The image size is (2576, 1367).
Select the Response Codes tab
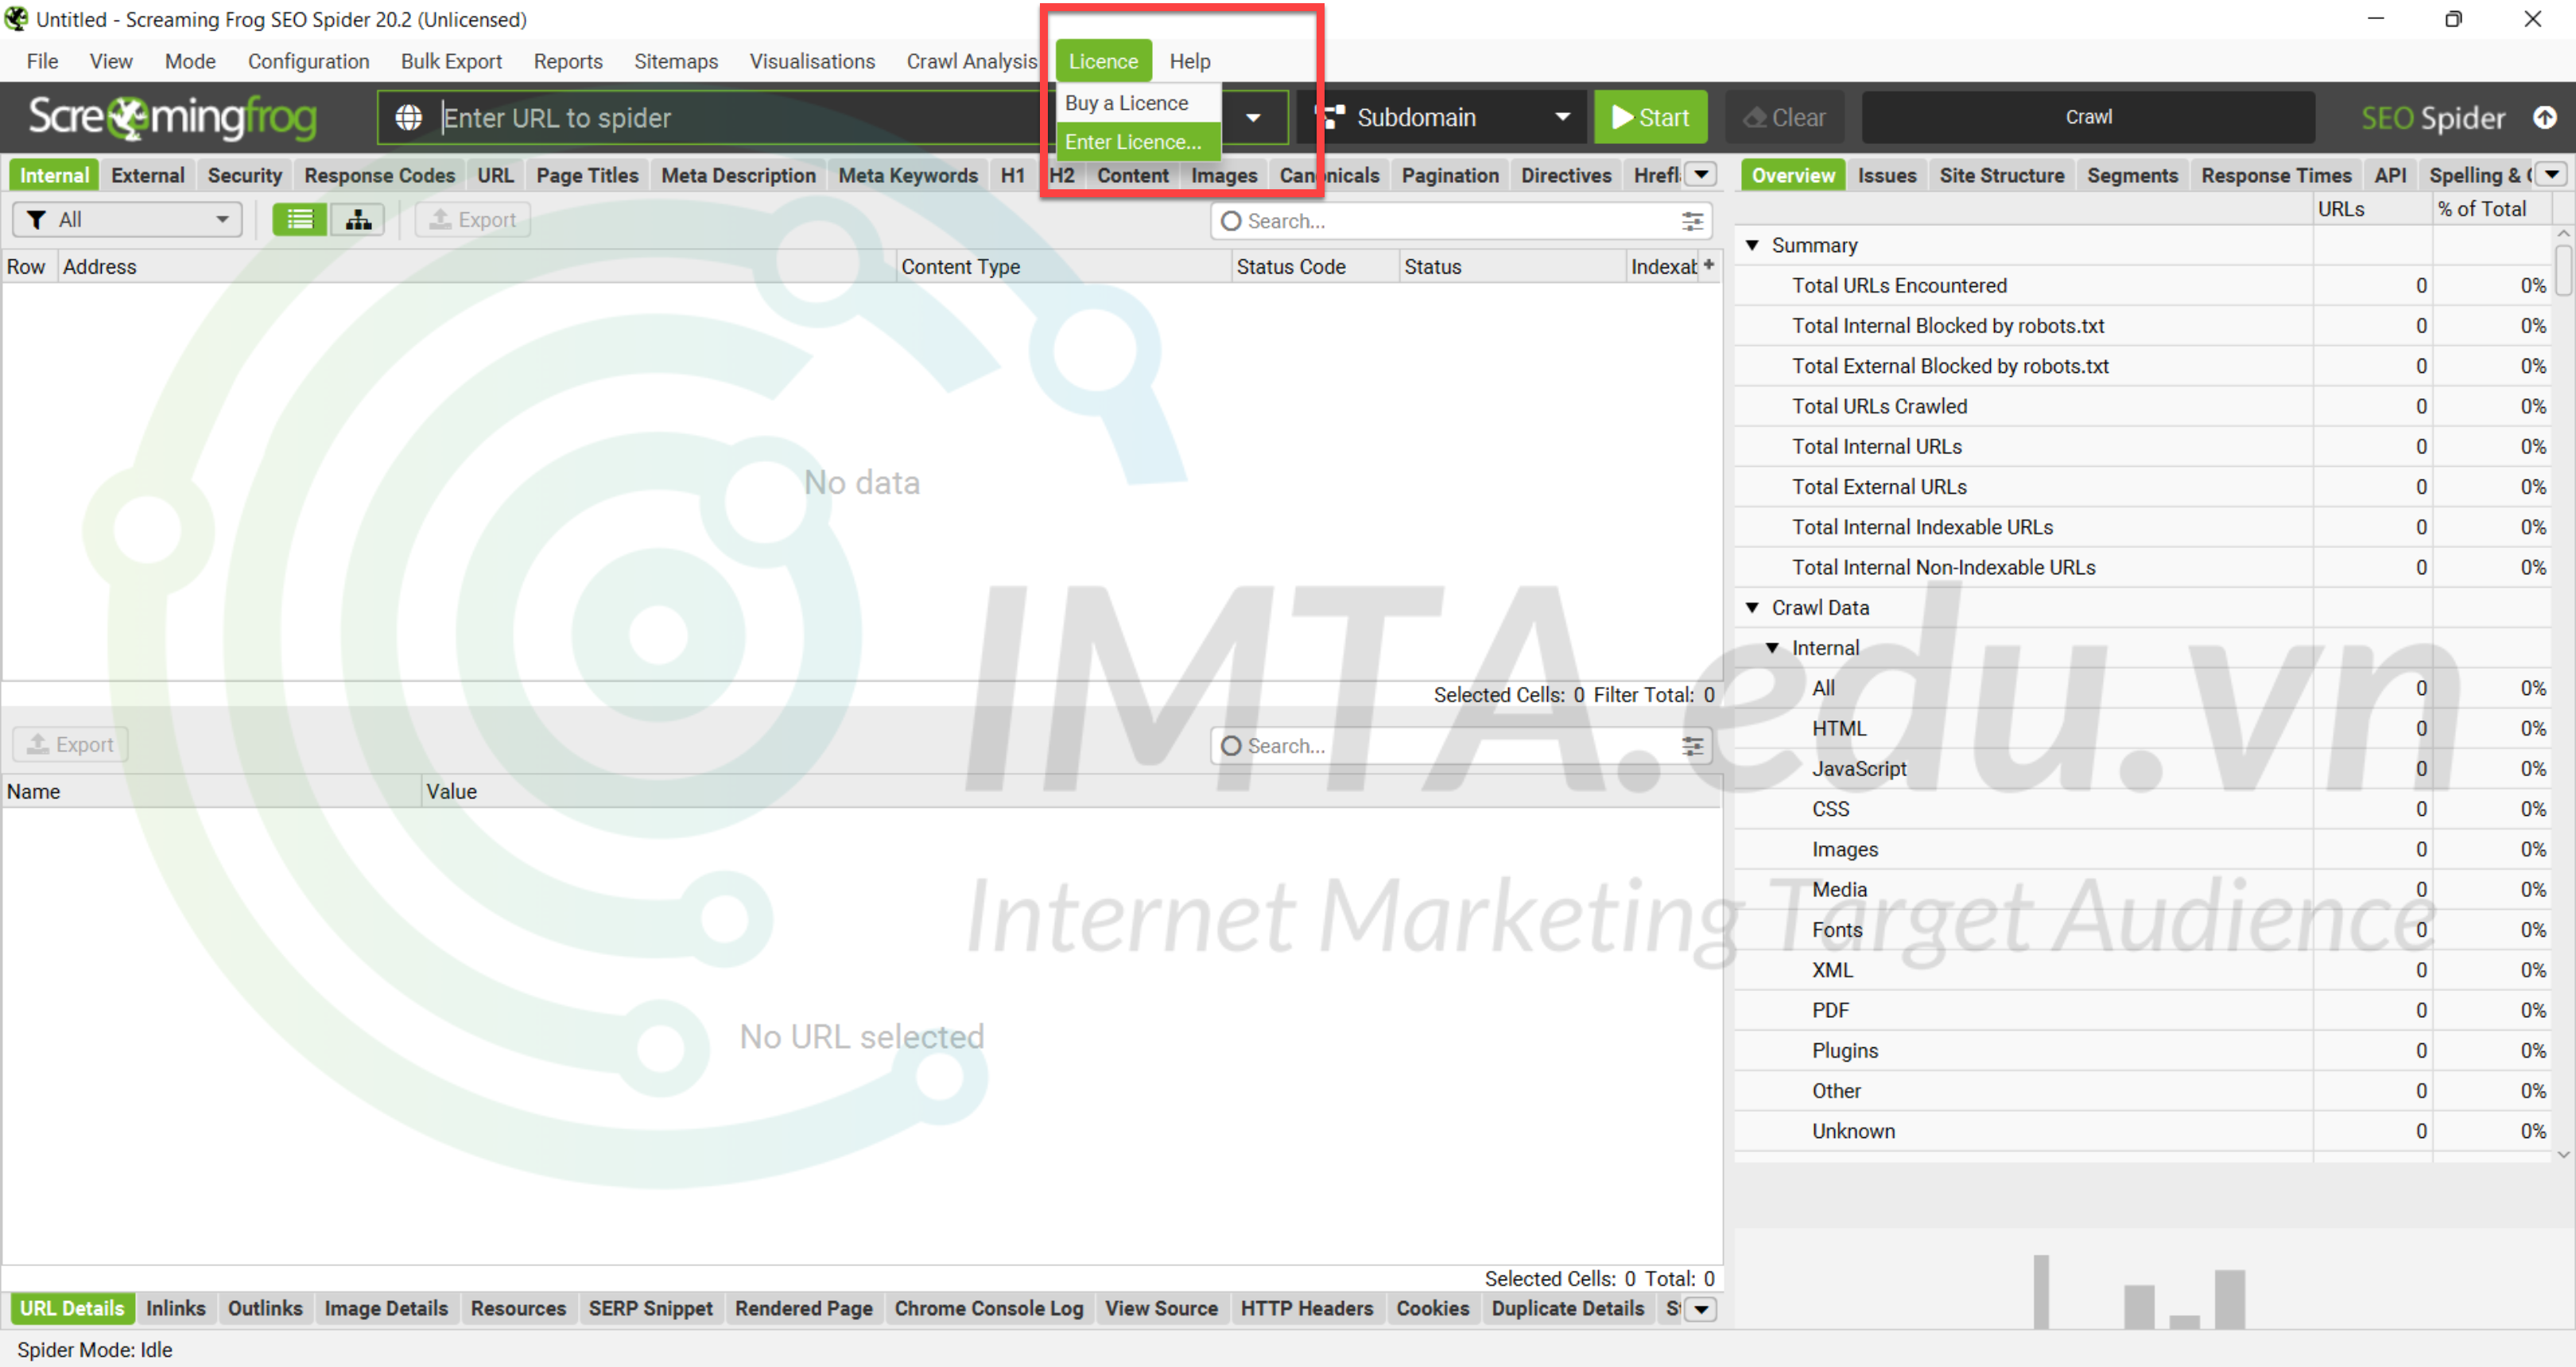(x=378, y=174)
